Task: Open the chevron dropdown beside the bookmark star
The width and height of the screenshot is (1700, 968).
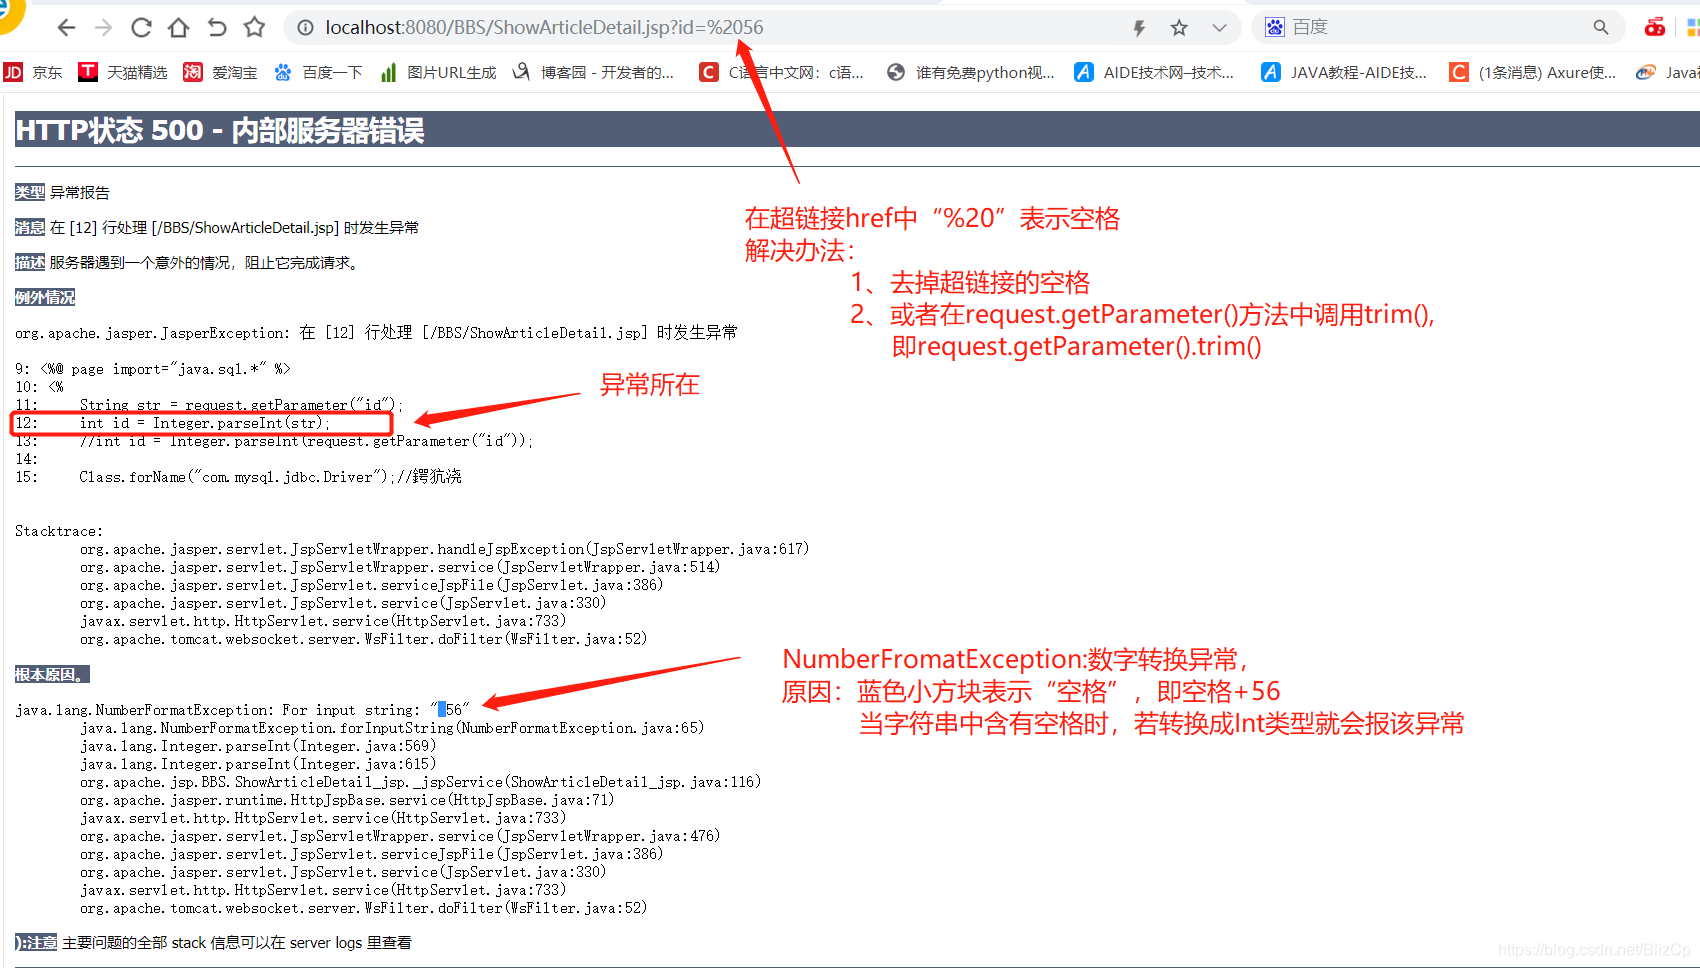Action: 1219,27
